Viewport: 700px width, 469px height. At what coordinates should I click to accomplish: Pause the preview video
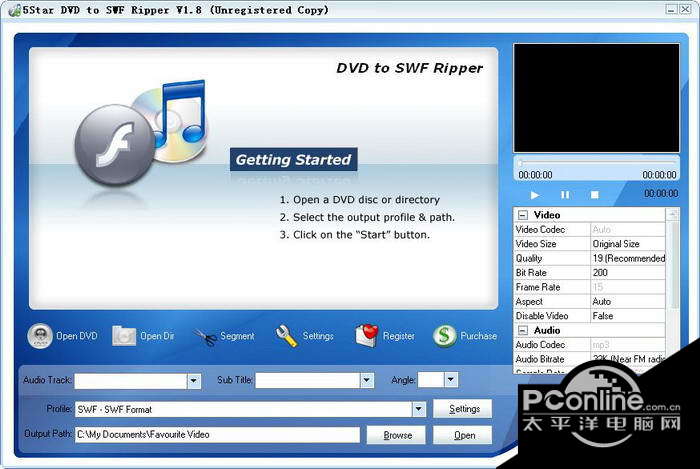565,195
